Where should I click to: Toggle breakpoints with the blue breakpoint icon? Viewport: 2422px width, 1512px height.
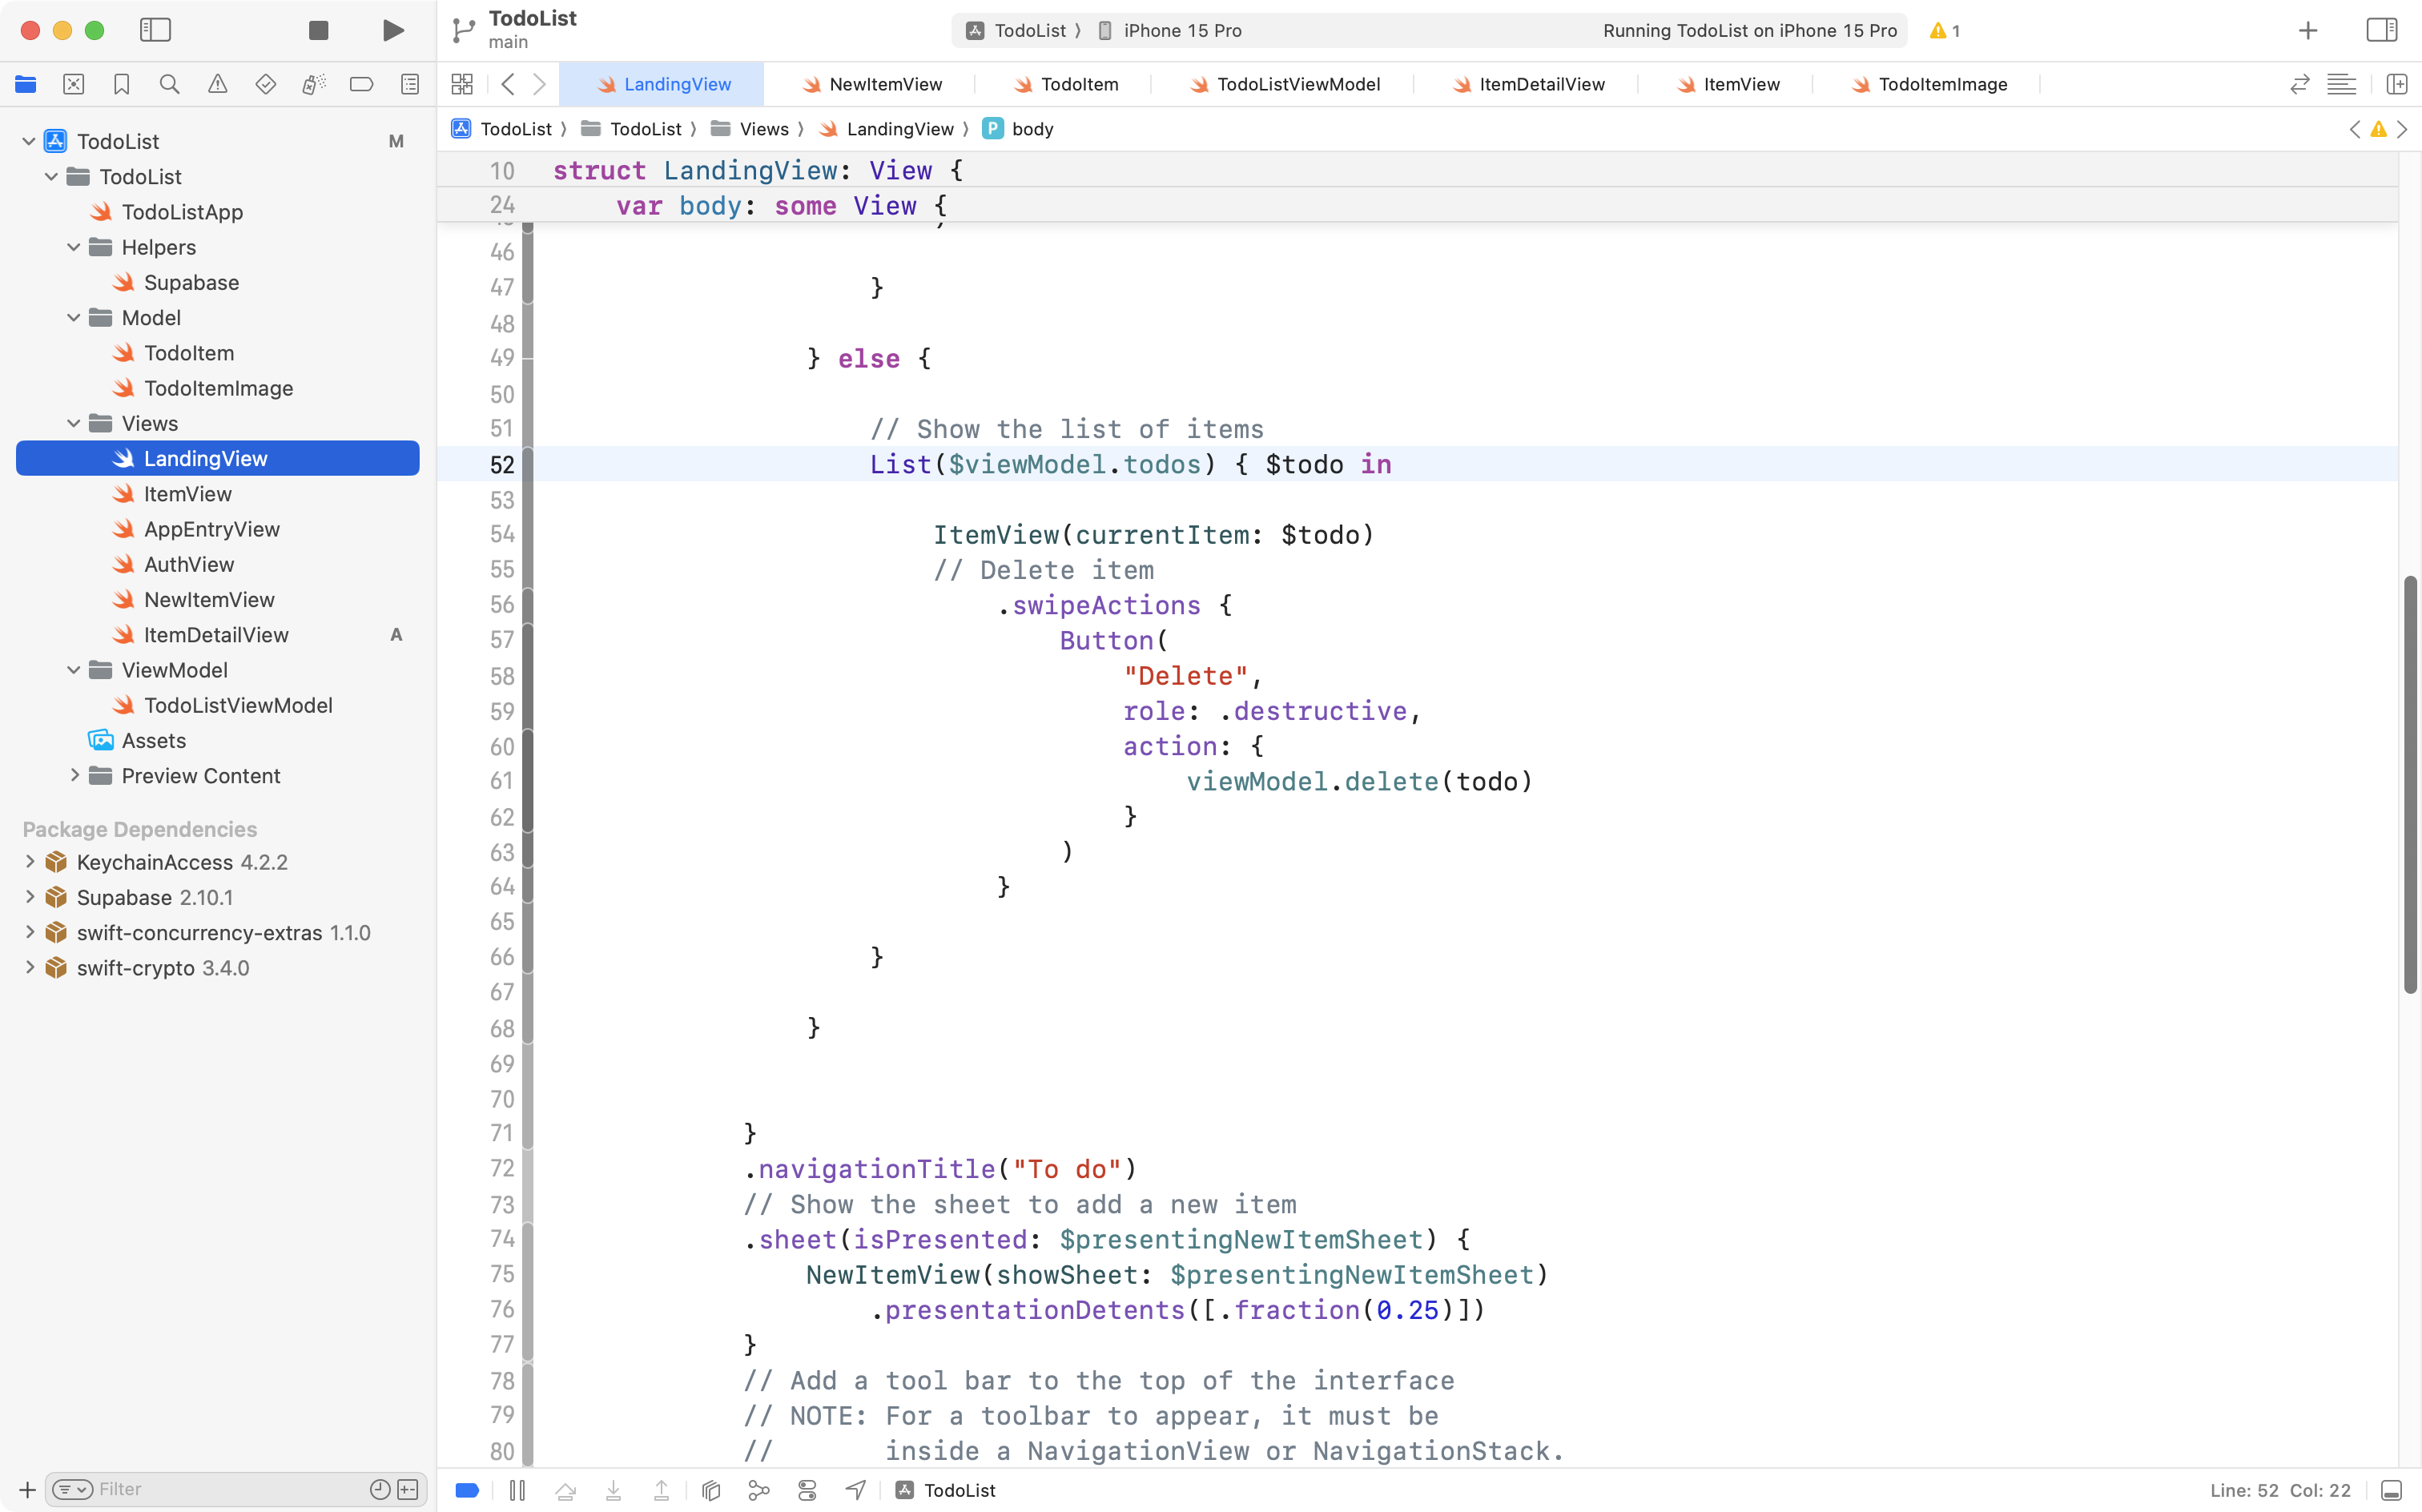coord(466,1490)
